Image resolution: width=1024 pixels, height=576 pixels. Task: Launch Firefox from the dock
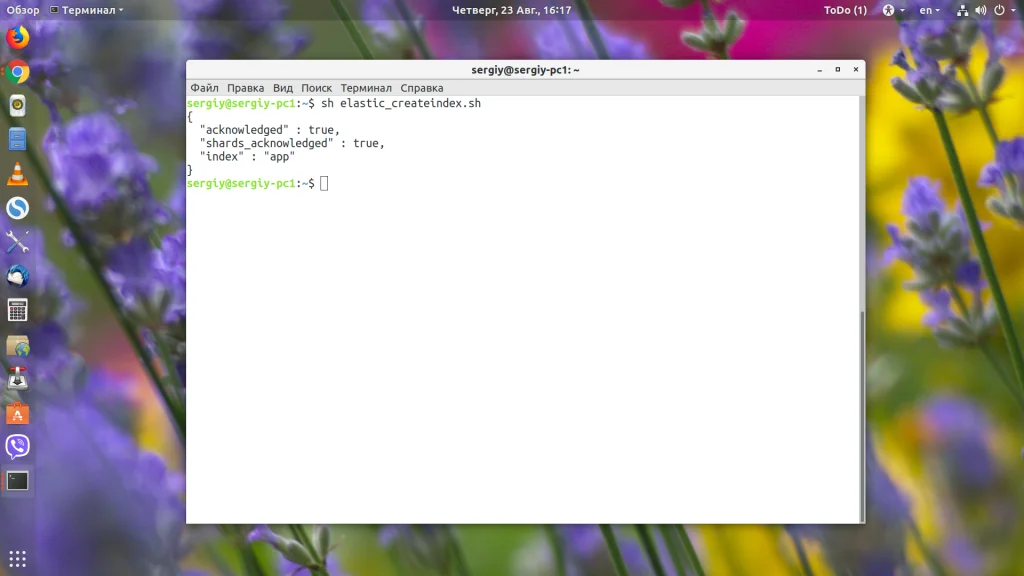coord(18,37)
